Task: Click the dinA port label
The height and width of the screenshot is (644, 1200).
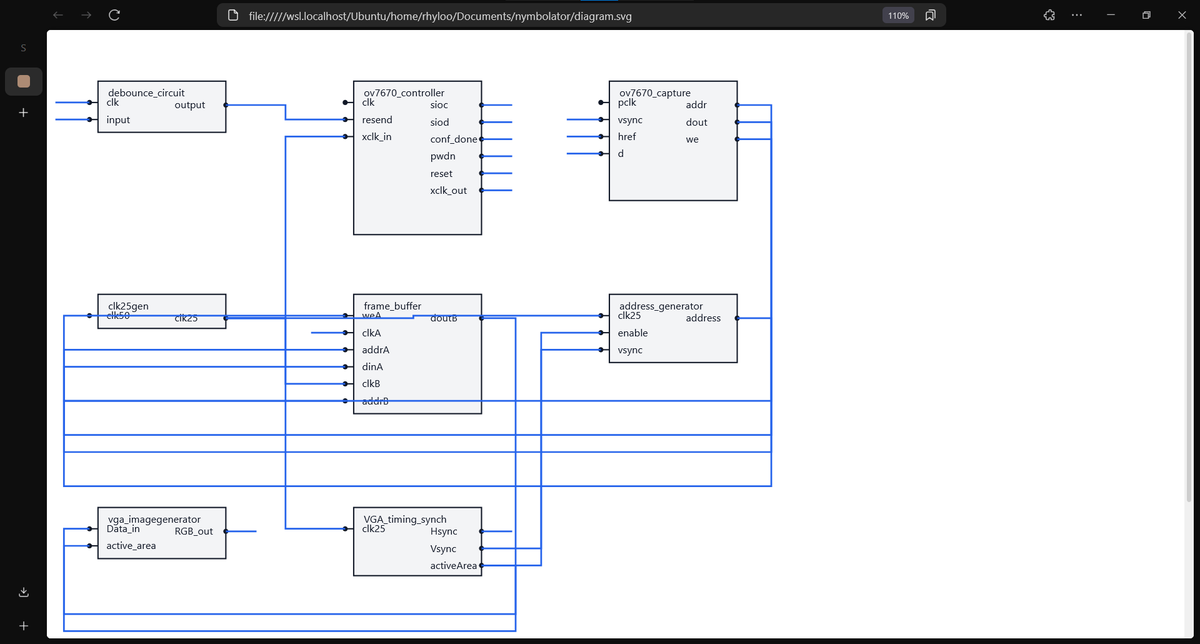Action: pyautogui.click(x=372, y=367)
